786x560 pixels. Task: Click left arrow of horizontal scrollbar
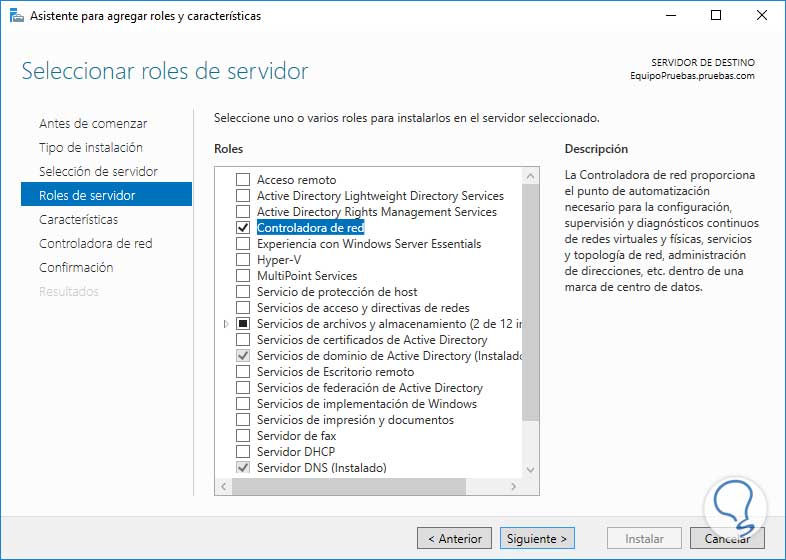(224, 486)
